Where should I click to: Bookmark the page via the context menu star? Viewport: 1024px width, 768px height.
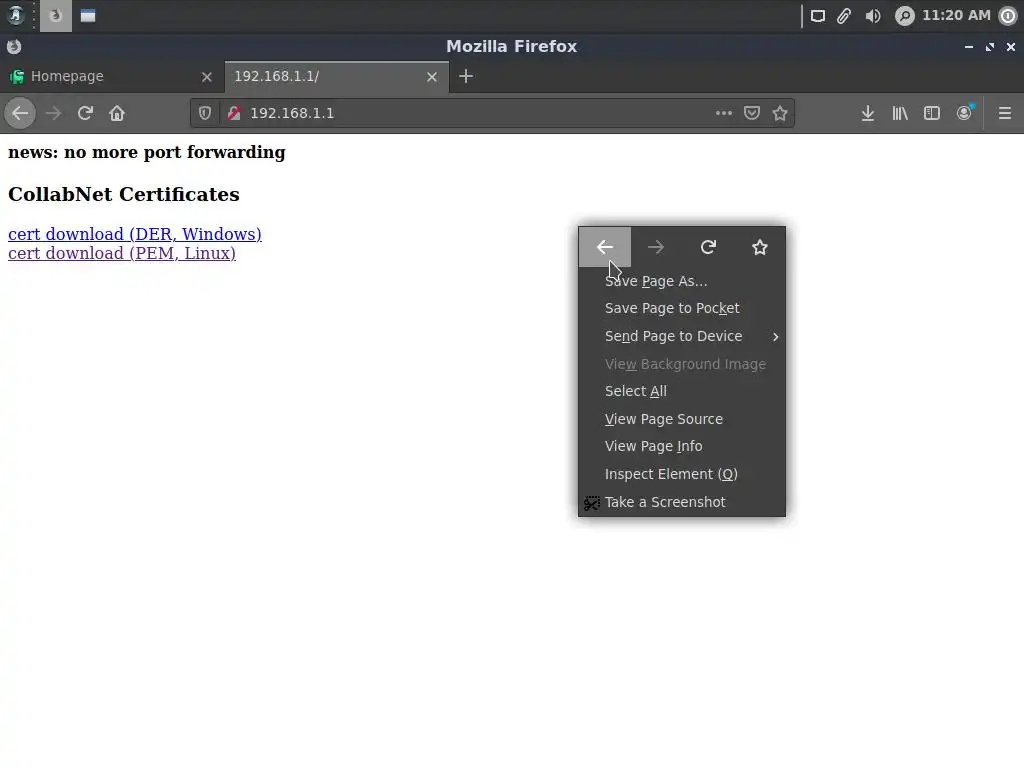(760, 247)
